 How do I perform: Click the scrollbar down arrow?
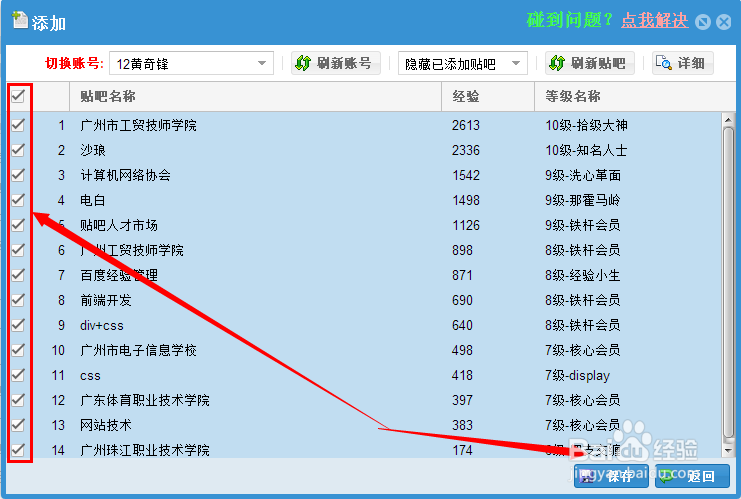pyautogui.click(x=728, y=451)
